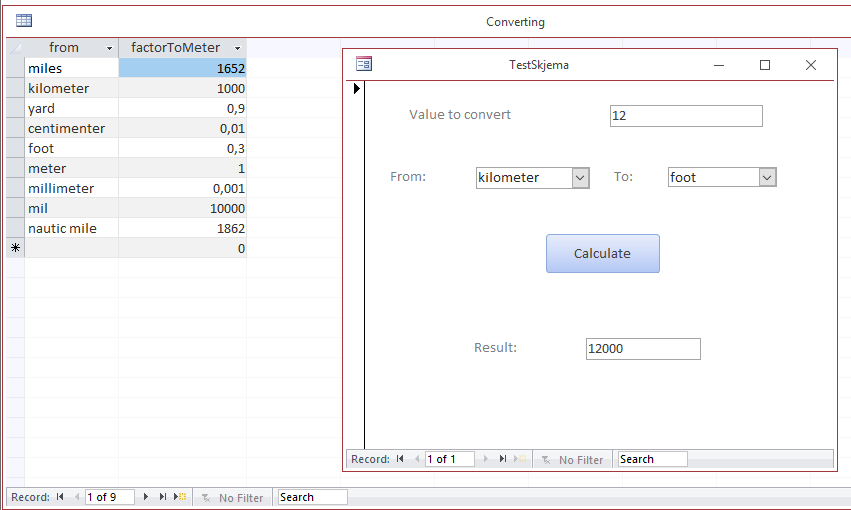This screenshot has height=510, width=851.
Task: Create new blank record in Converting table
Action: pos(180,497)
